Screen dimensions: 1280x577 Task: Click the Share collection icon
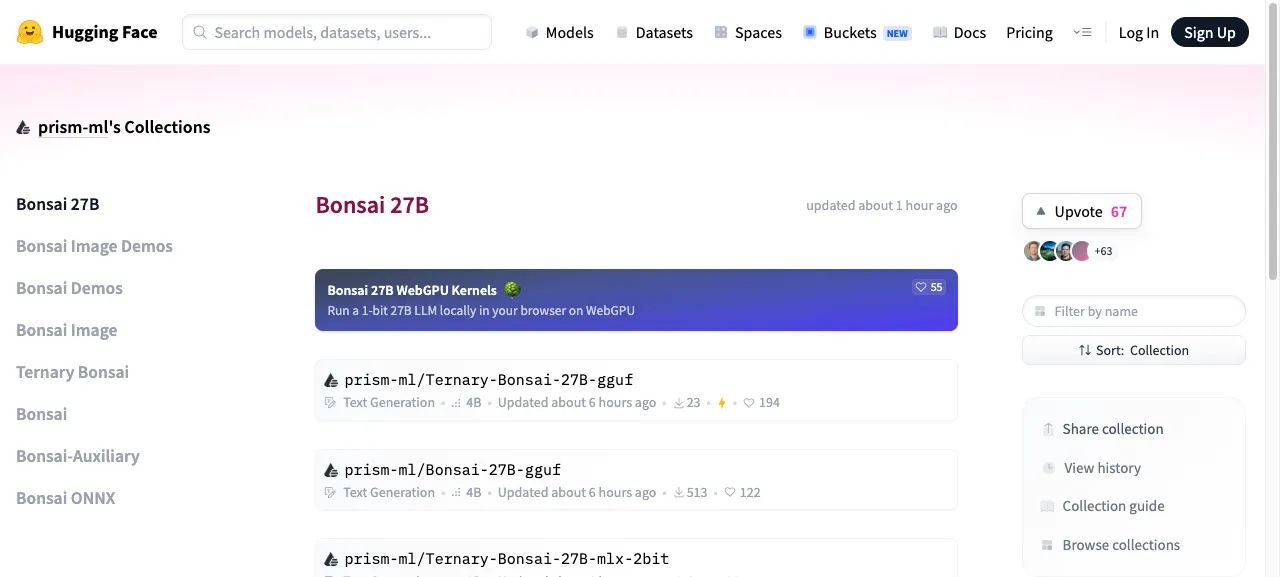point(1048,429)
